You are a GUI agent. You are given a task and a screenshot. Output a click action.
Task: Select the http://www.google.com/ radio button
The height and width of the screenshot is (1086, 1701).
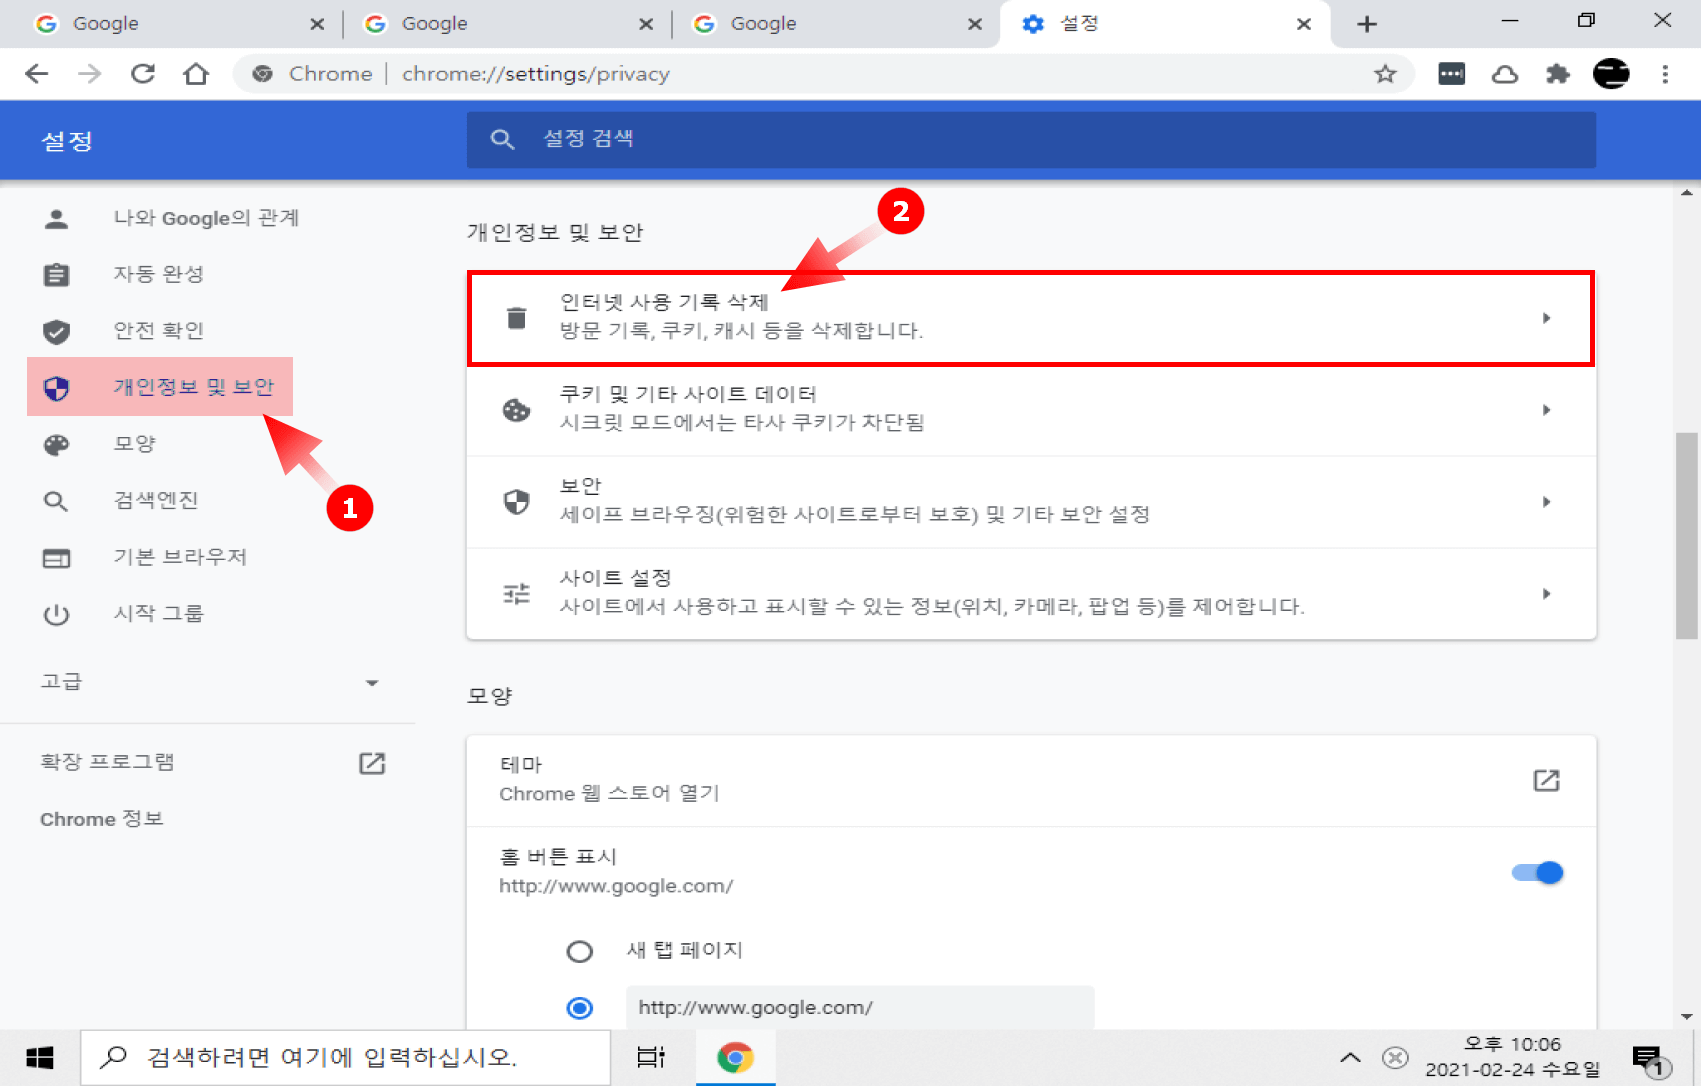[580, 1008]
